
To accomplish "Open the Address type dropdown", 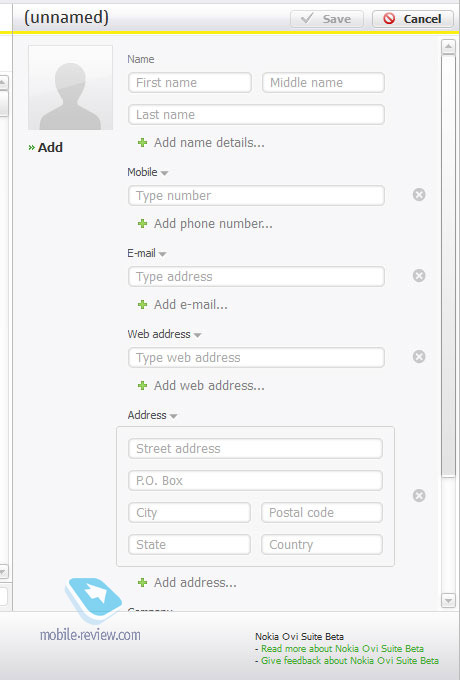I will click(173, 416).
